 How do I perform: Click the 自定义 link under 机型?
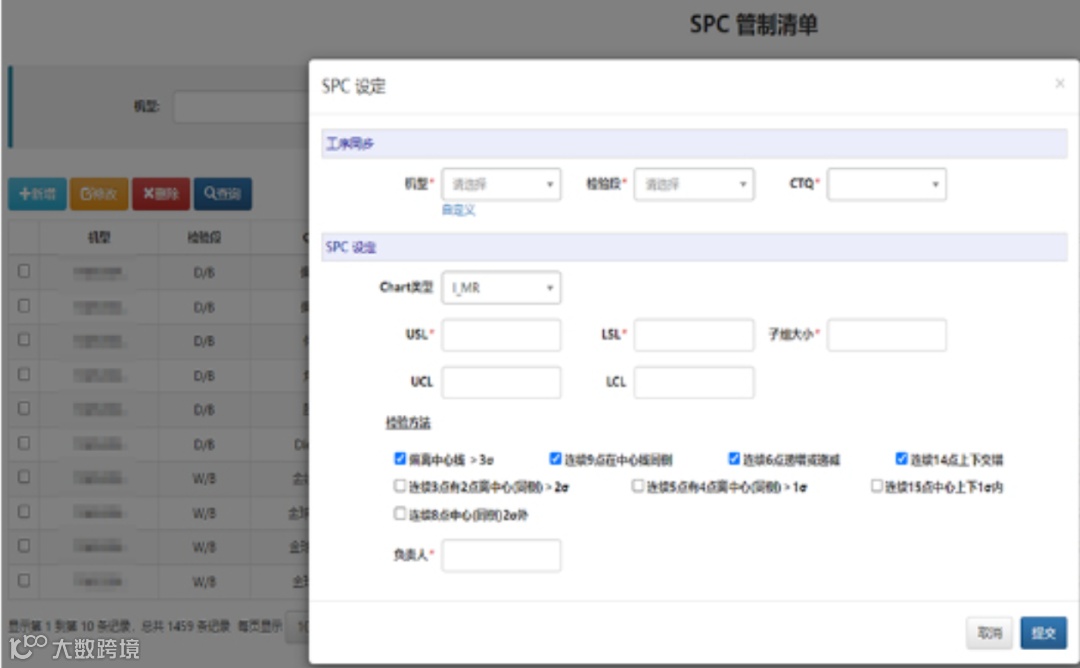coord(459,210)
